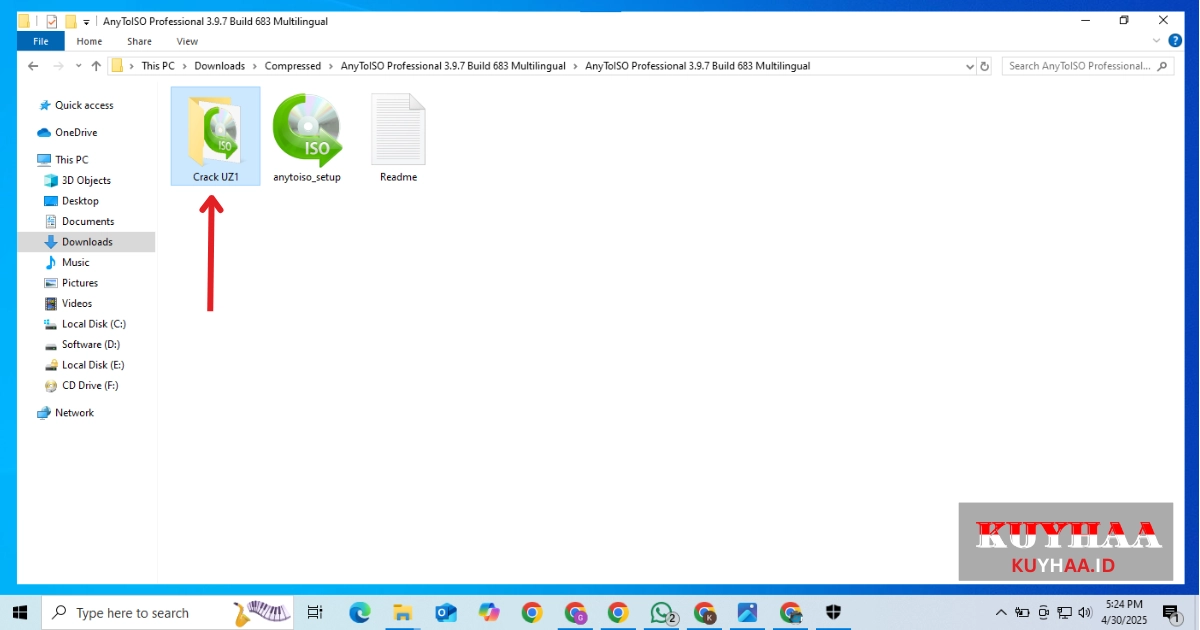Screen dimensions: 1200x630
Task: Click the blue Help question mark icon
Action: click(x=1174, y=41)
